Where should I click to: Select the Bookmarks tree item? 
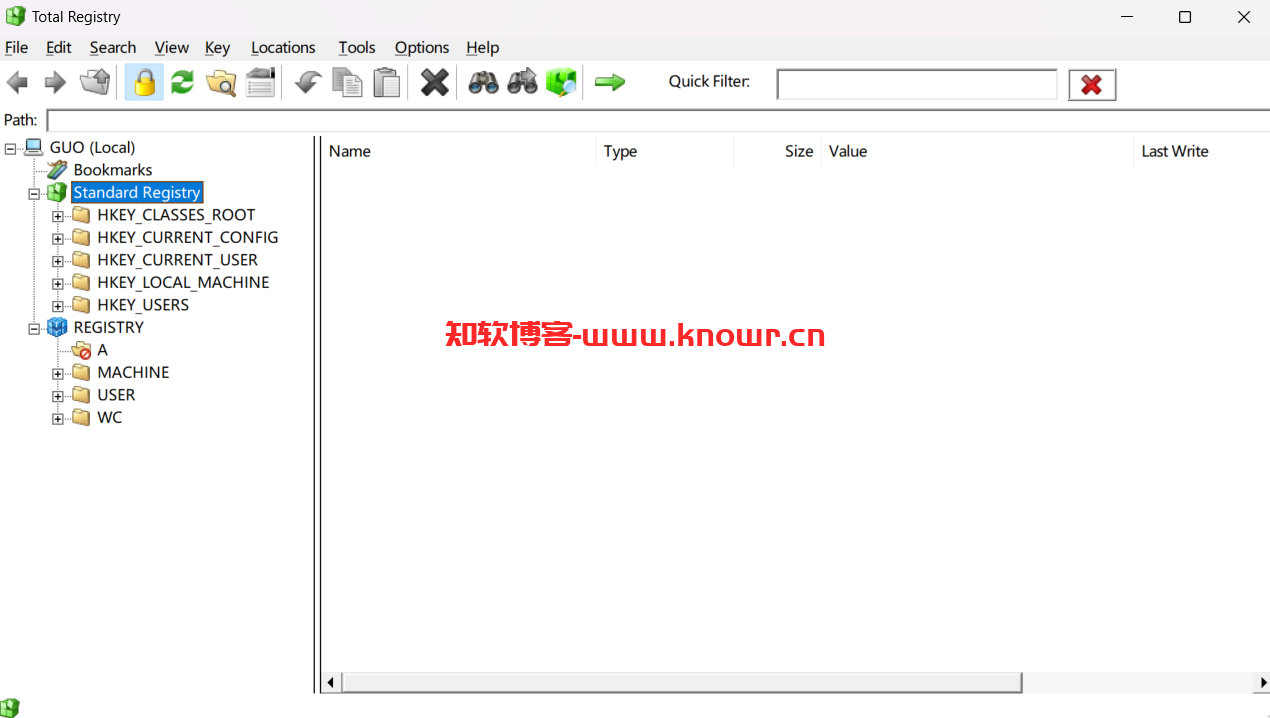pos(113,170)
